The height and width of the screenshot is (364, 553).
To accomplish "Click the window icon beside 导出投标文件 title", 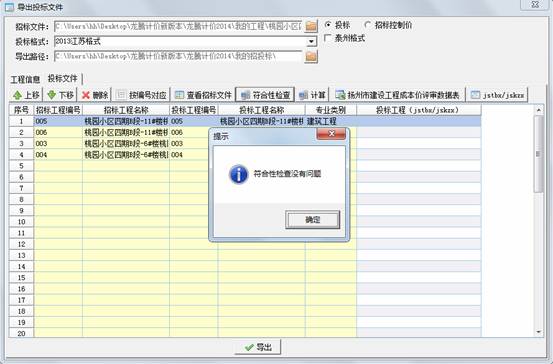I will click(x=9, y=7).
